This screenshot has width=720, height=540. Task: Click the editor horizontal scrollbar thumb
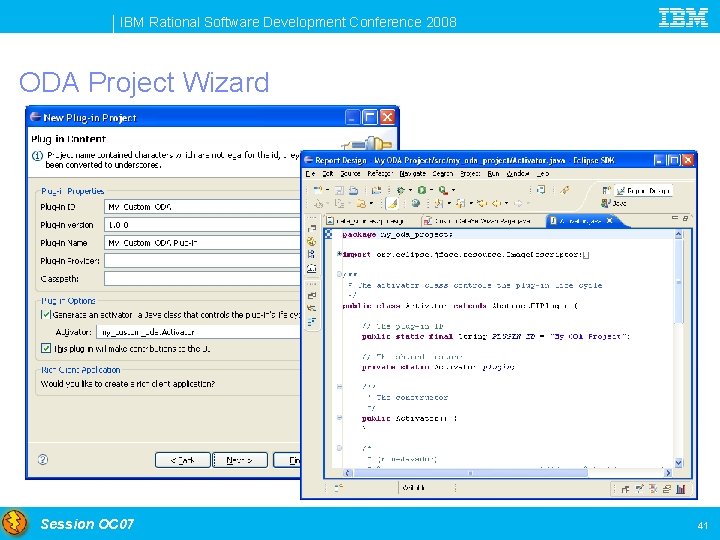click(470, 472)
